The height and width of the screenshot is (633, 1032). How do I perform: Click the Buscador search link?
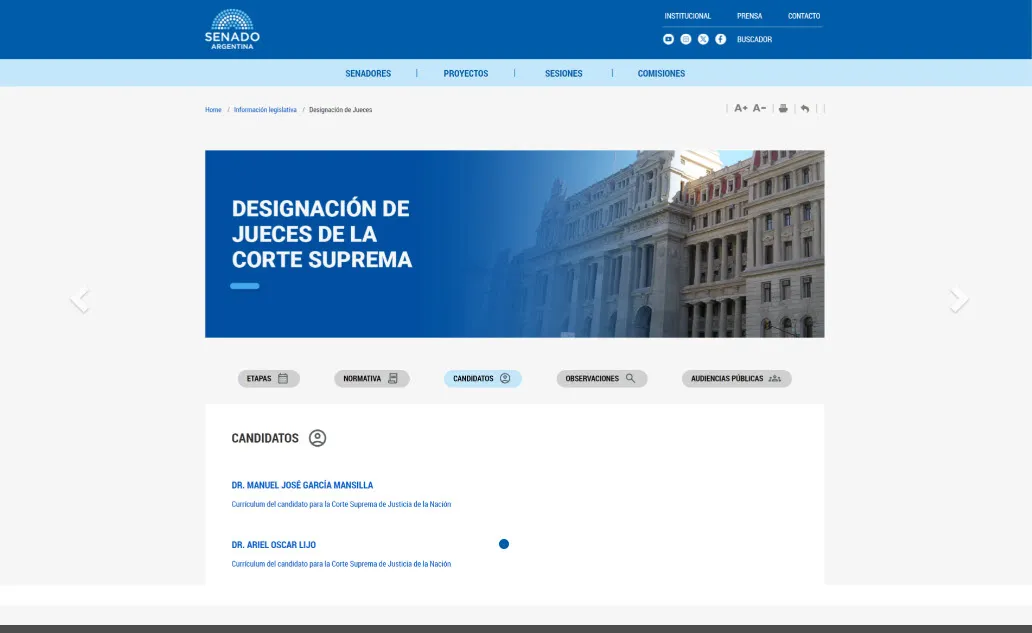click(754, 39)
